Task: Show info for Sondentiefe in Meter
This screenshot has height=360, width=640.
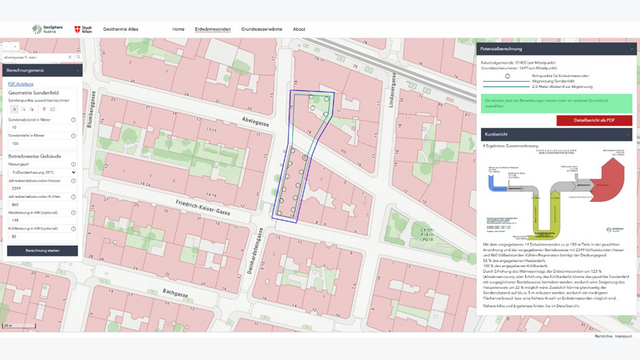Action: (x=73, y=136)
